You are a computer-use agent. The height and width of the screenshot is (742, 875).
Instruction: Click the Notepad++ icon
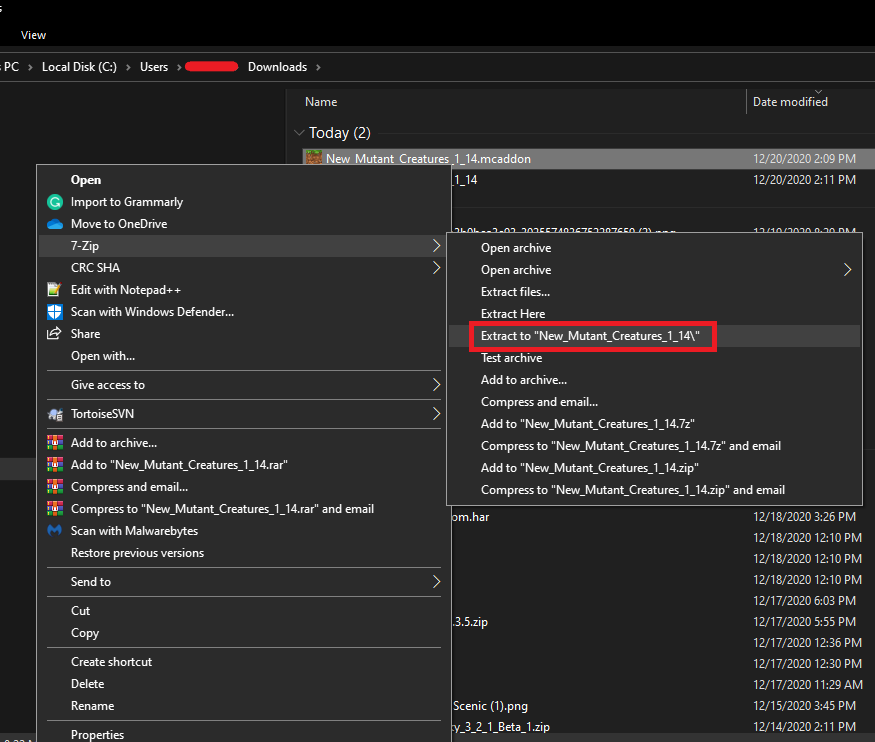53,289
